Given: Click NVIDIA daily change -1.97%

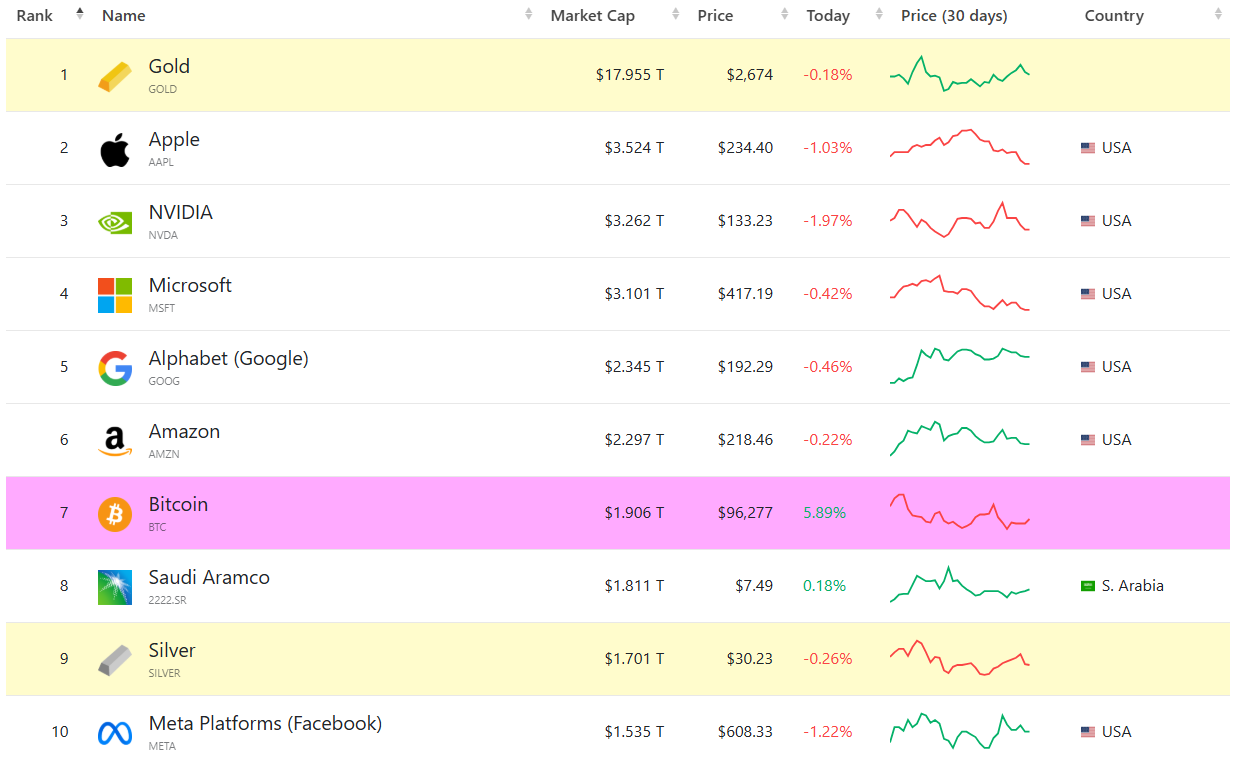Looking at the screenshot, I should [x=828, y=221].
